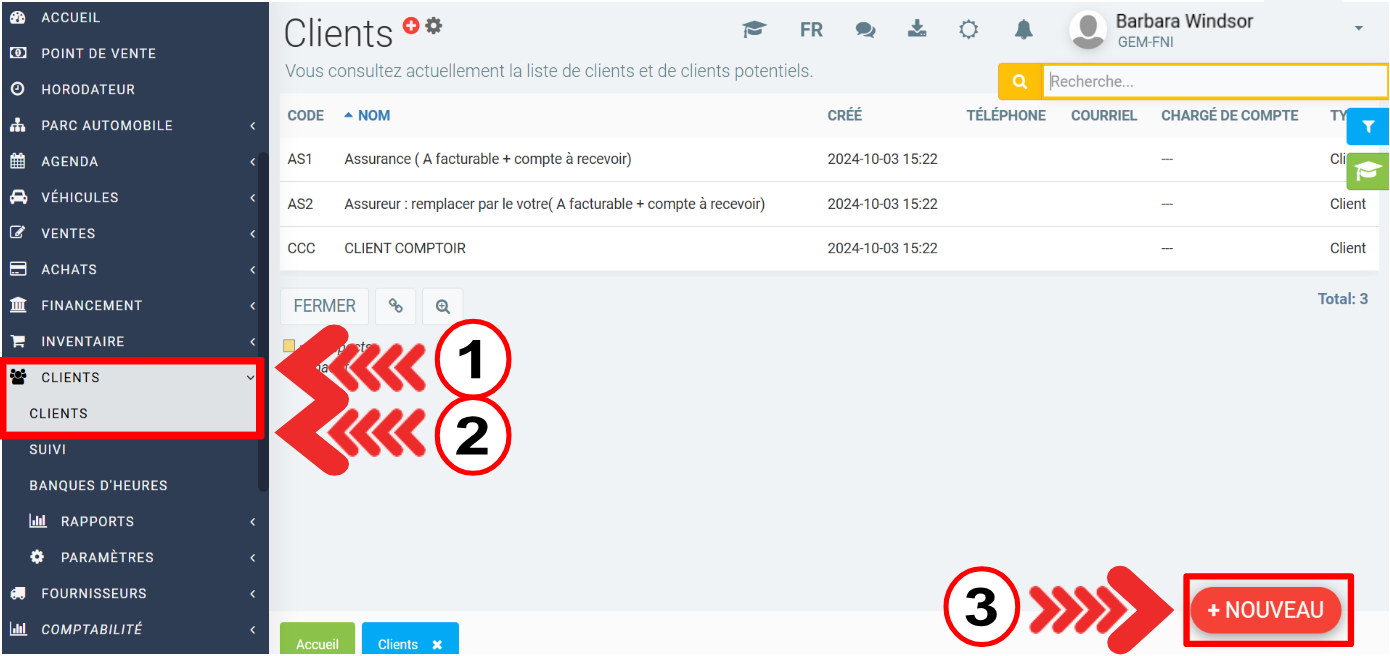Open the gear settings icon beside Clients title
The height and width of the screenshot is (656, 1390).
click(433, 26)
